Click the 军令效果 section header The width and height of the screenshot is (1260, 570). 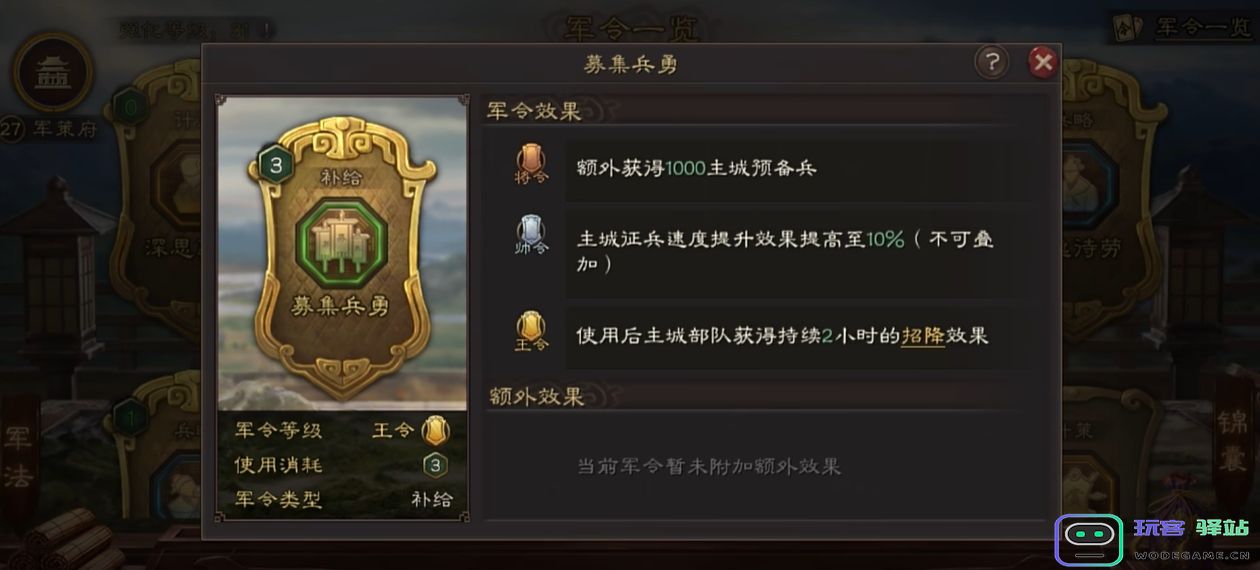[x=534, y=111]
